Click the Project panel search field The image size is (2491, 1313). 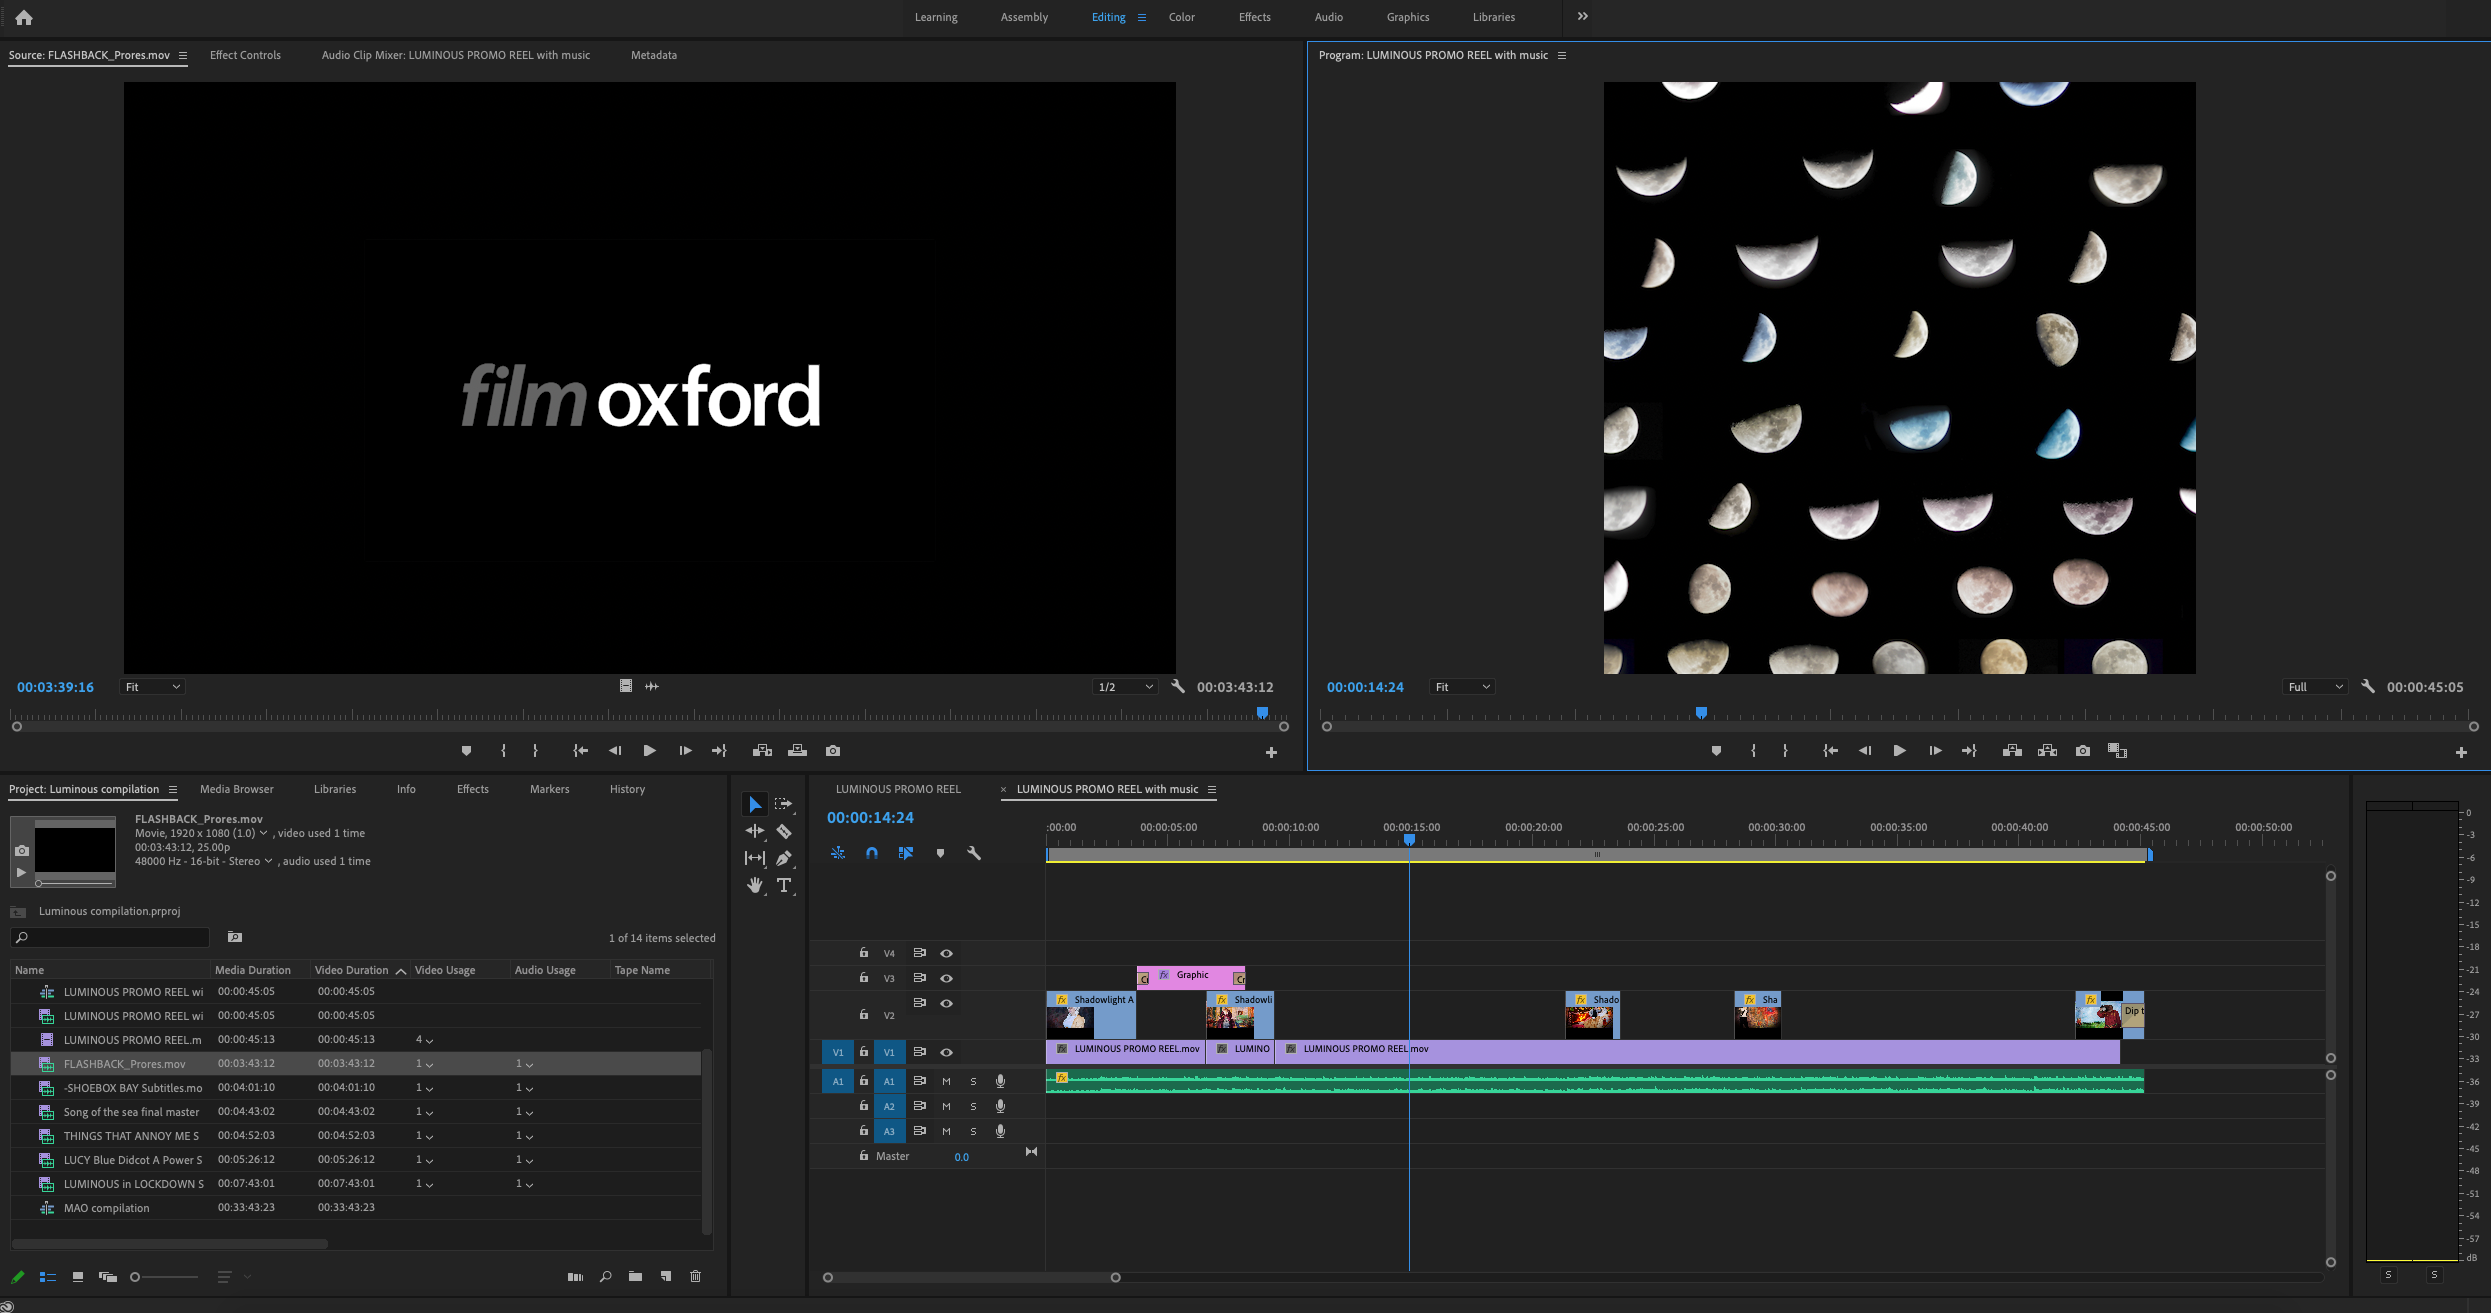(x=115, y=937)
